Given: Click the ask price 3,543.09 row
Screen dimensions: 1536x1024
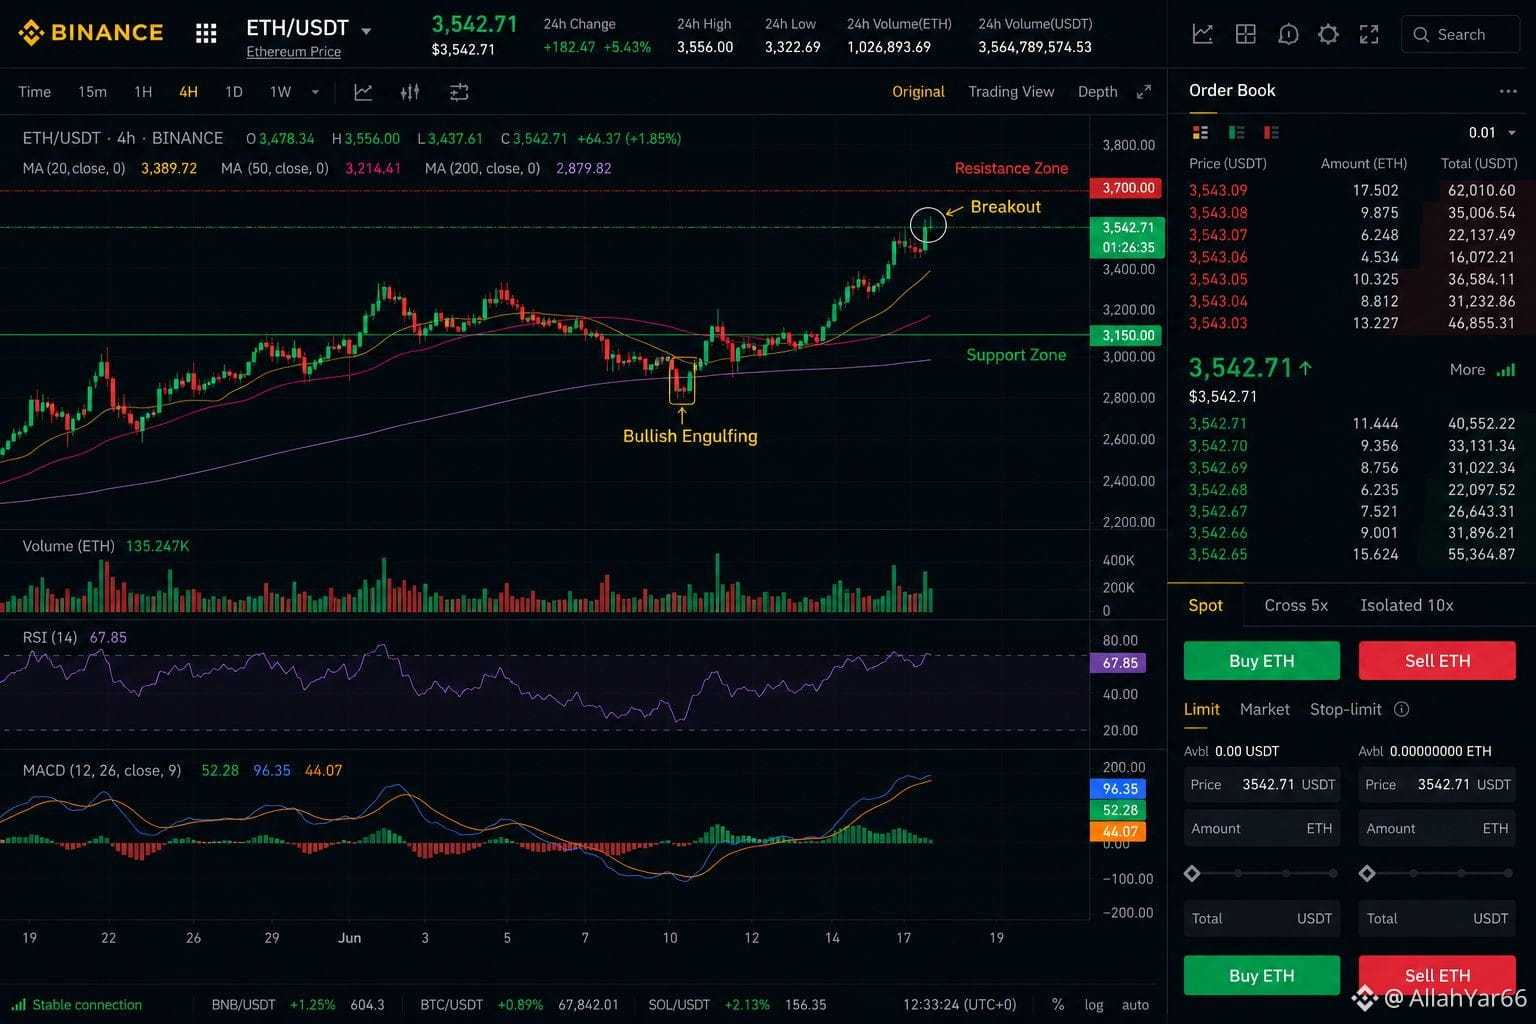Looking at the screenshot, I should [x=1352, y=190].
